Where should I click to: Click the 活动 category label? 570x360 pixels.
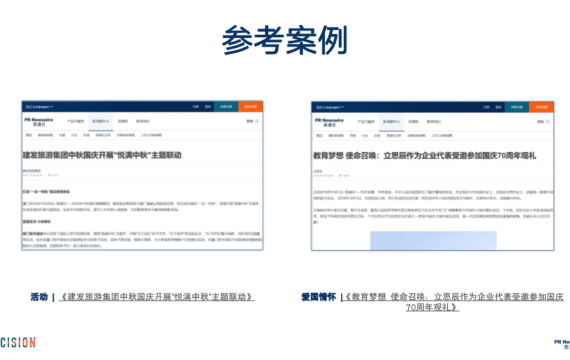pyautogui.click(x=39, y=297)
